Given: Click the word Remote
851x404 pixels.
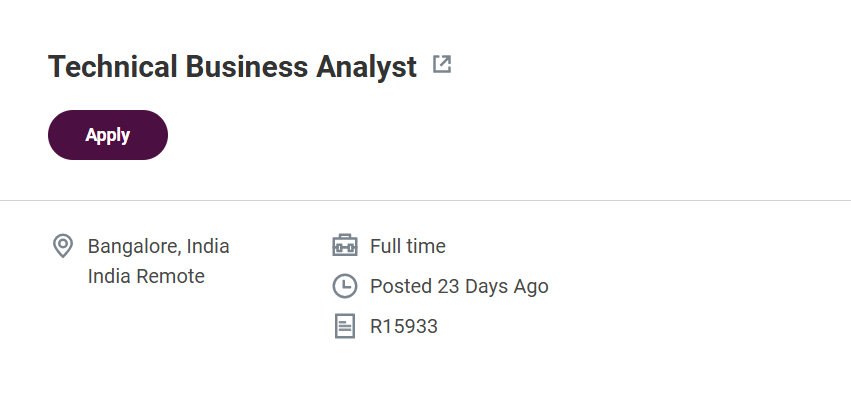Looking at the screenshot, I should [170, 276].
